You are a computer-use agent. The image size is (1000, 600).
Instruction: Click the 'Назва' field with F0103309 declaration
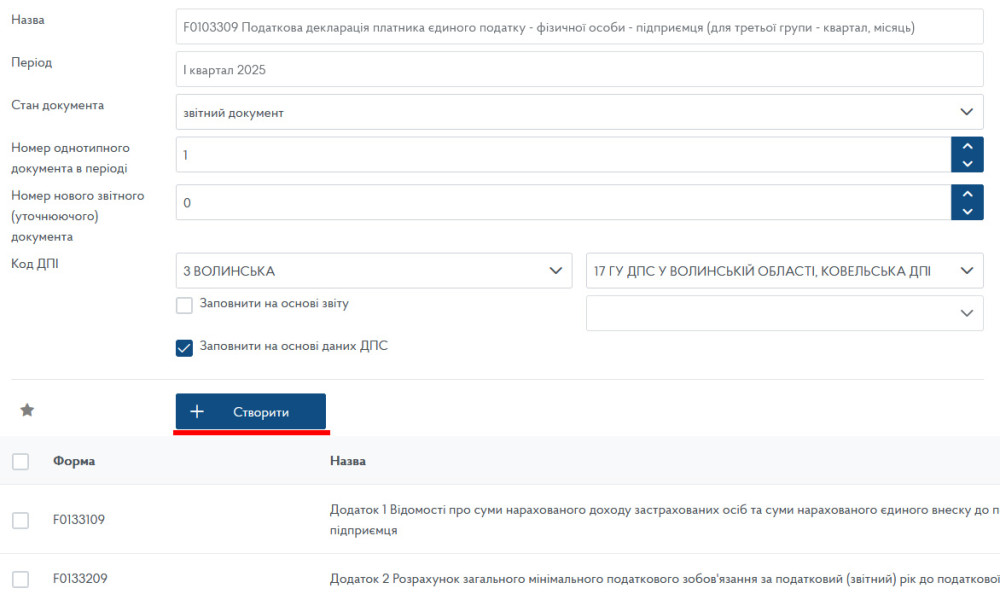[579, 27]
